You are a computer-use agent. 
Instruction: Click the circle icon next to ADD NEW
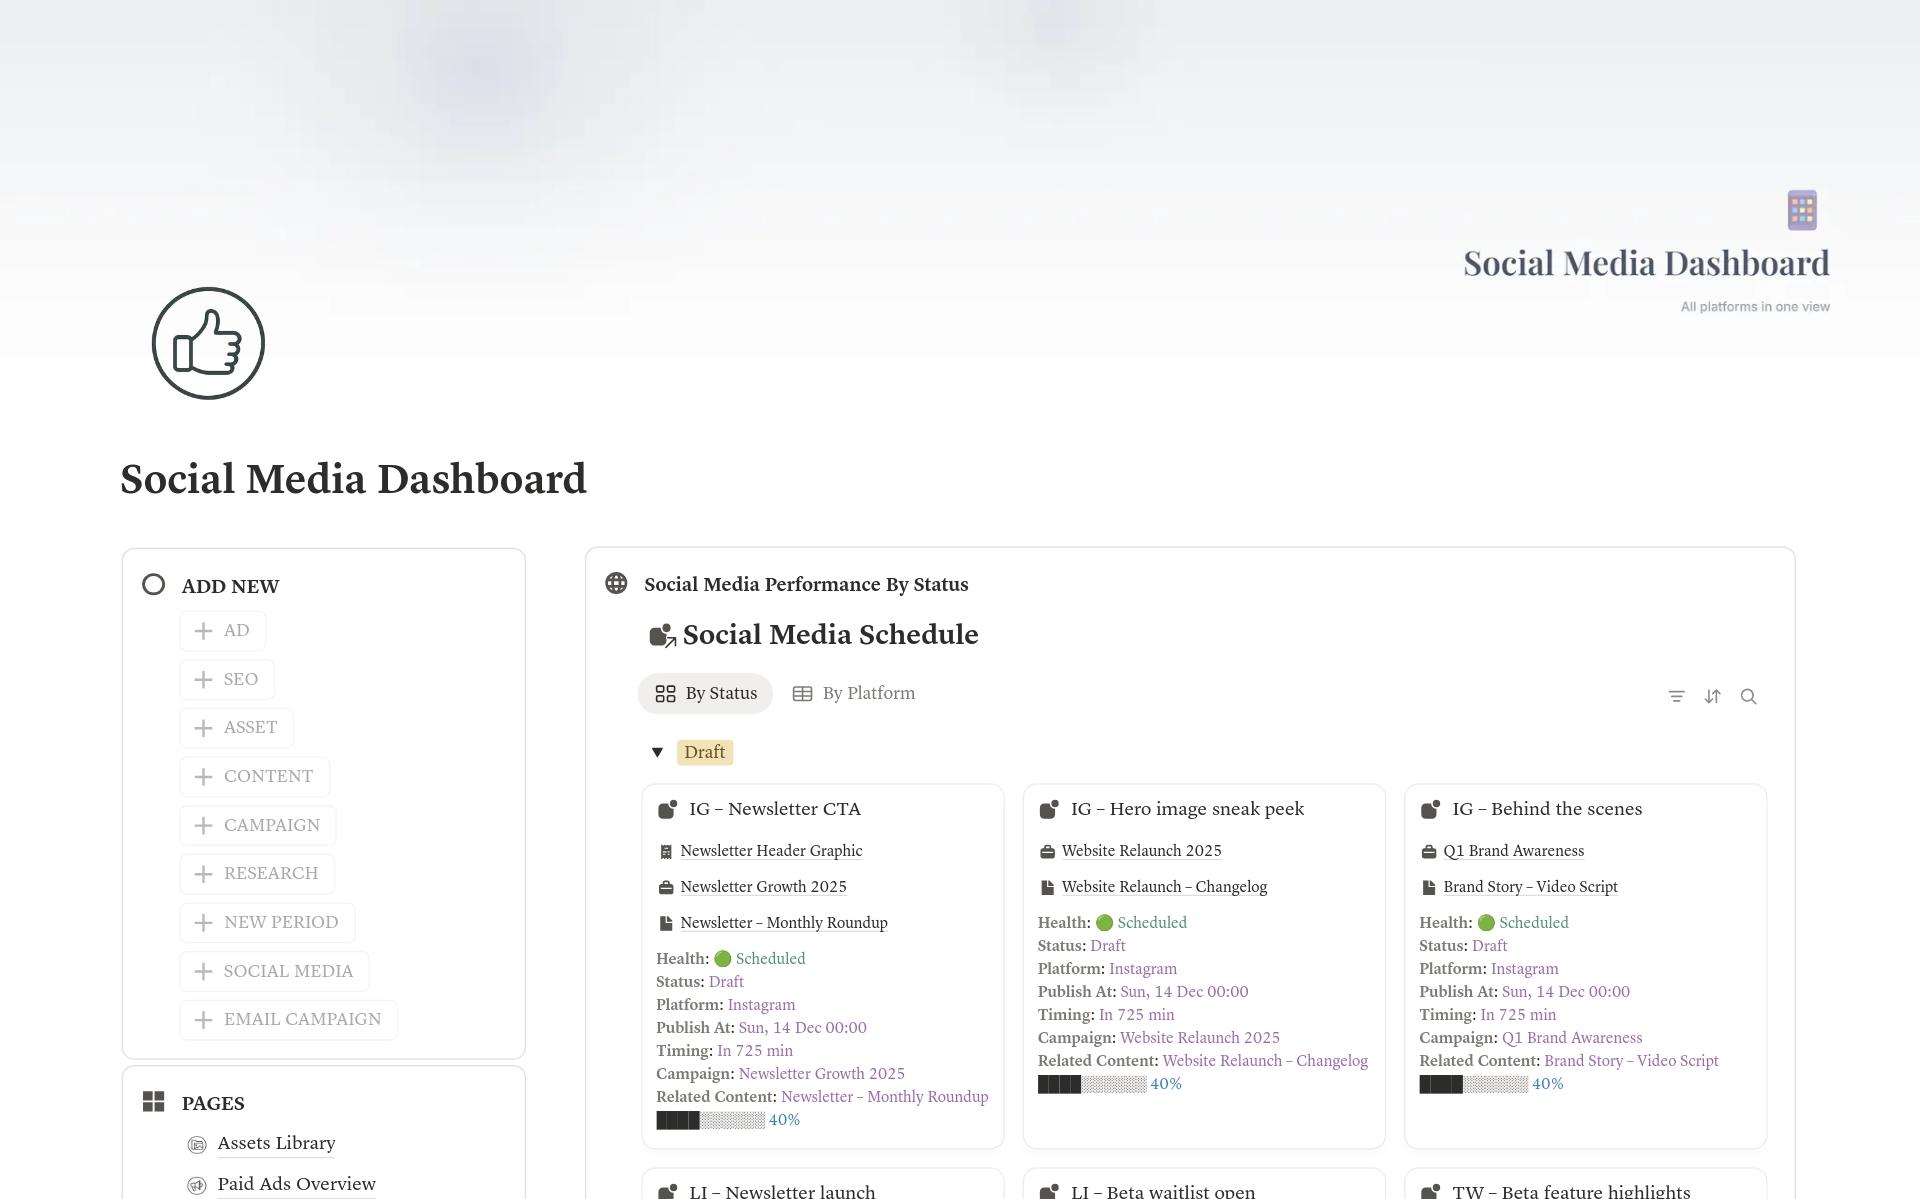[153, 584]
